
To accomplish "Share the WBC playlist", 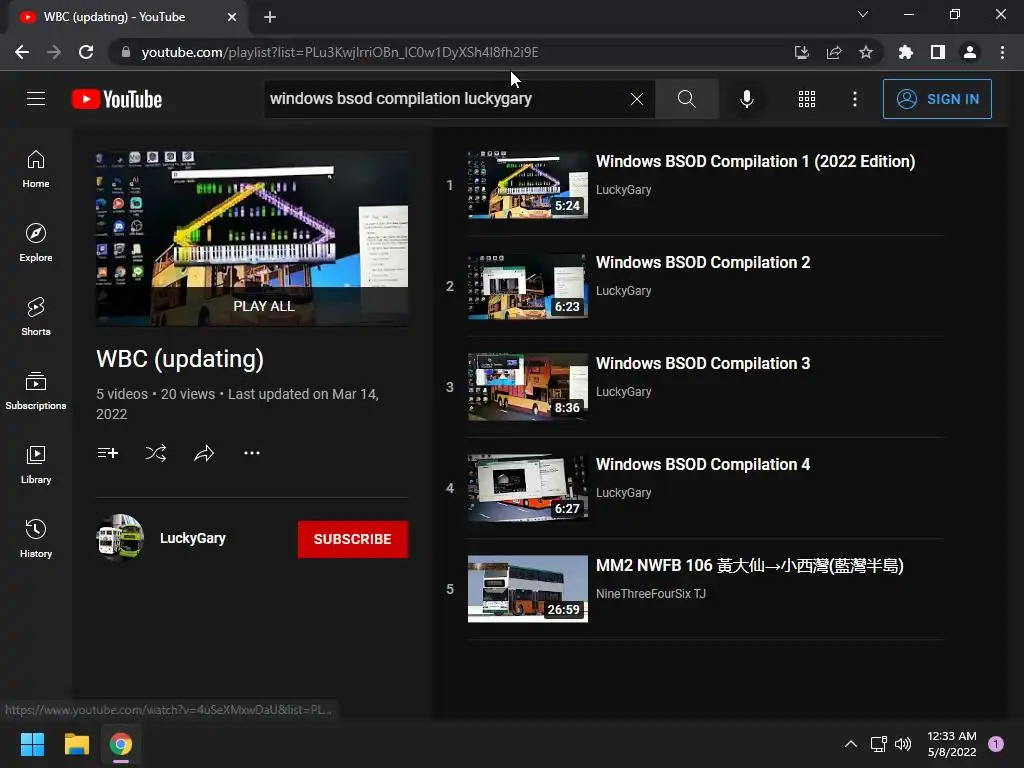I will pyautogui.click(x=204, y=453).
